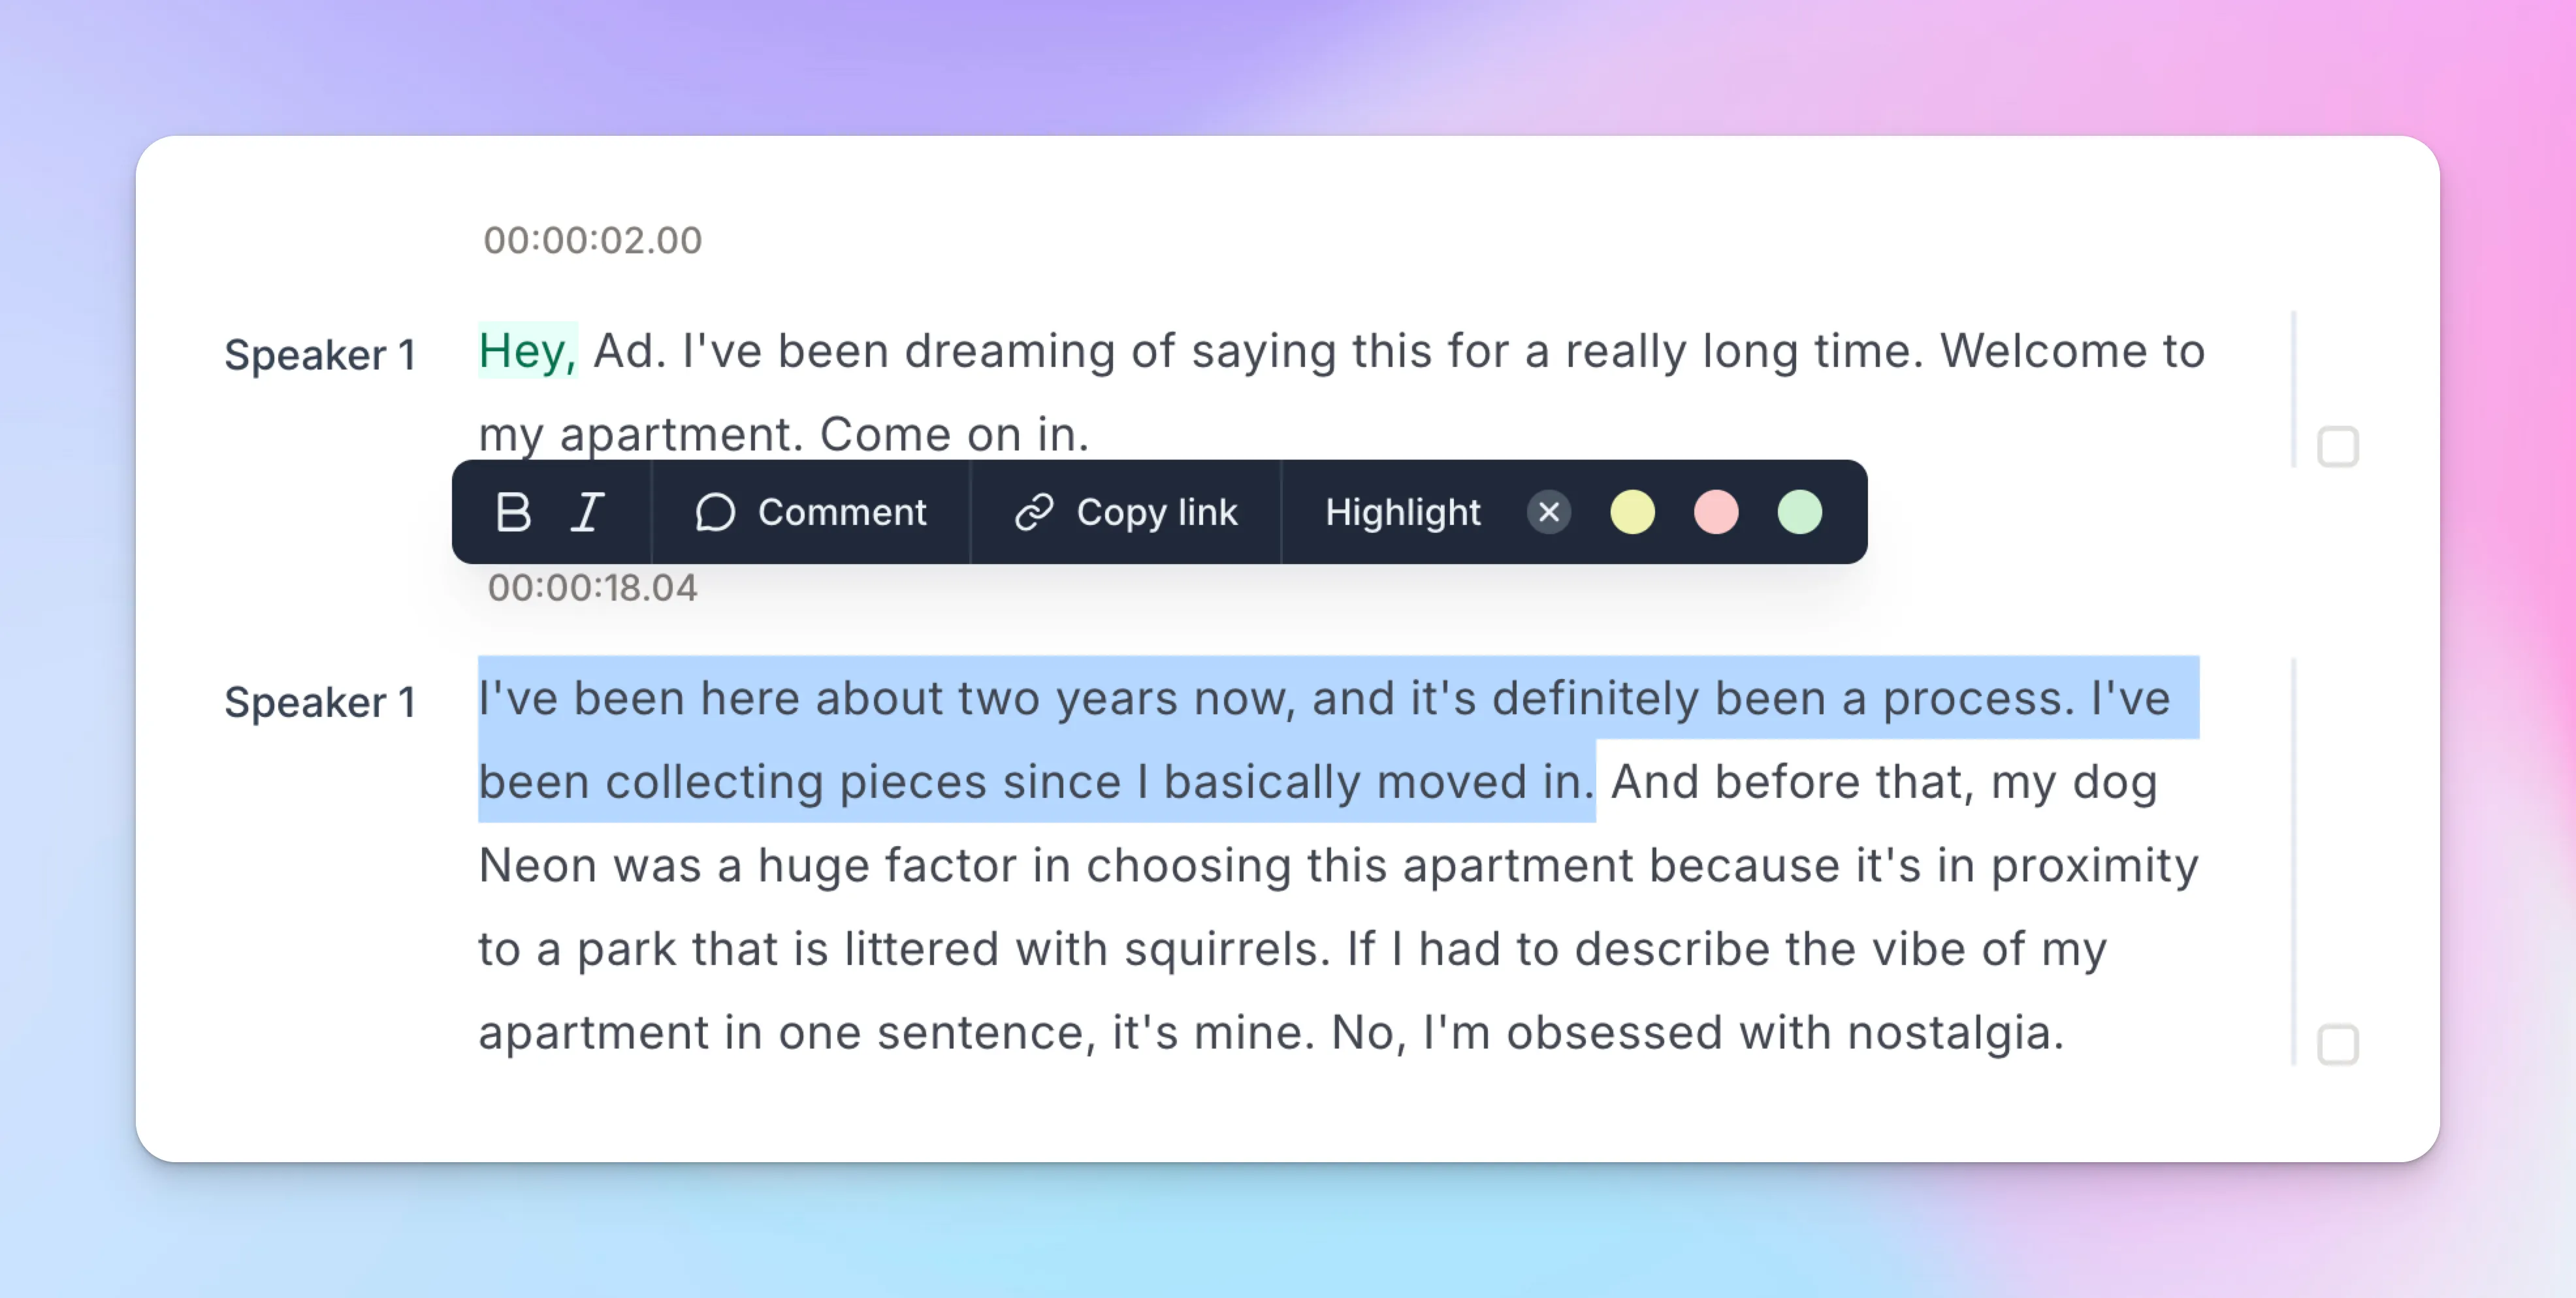Click the chain link icon in toolbar
The height and width of the screenshot is (1298, 2576).
click(x=1032, y=512)
